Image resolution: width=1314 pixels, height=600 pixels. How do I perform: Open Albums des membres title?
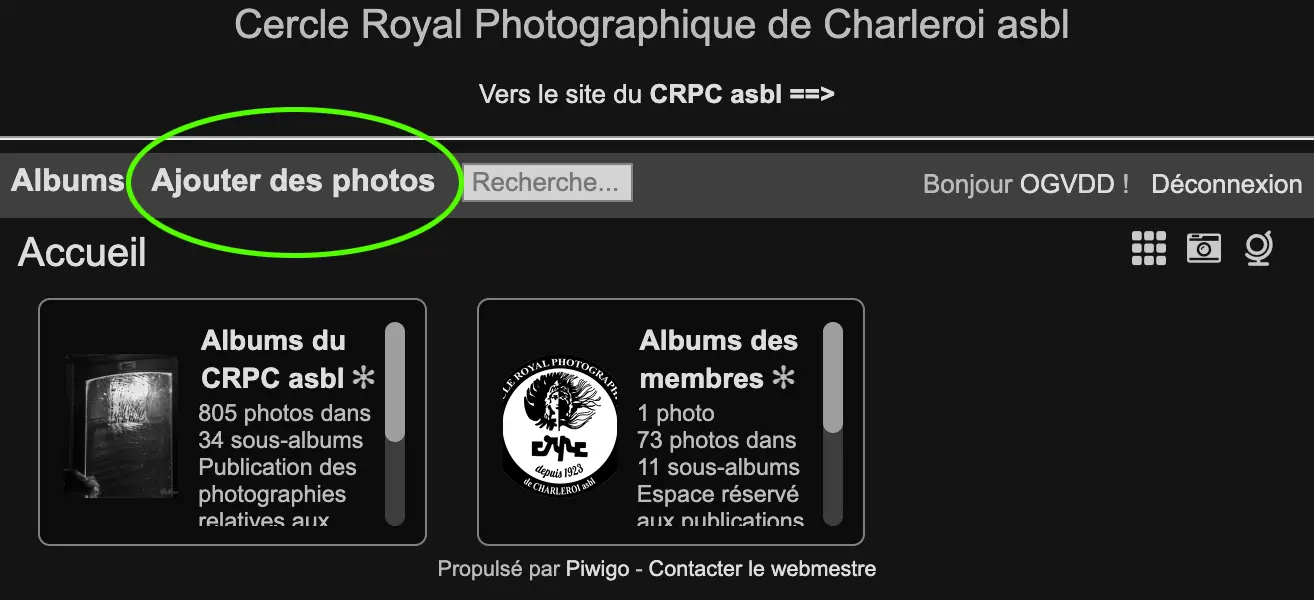tap(718, 359)
